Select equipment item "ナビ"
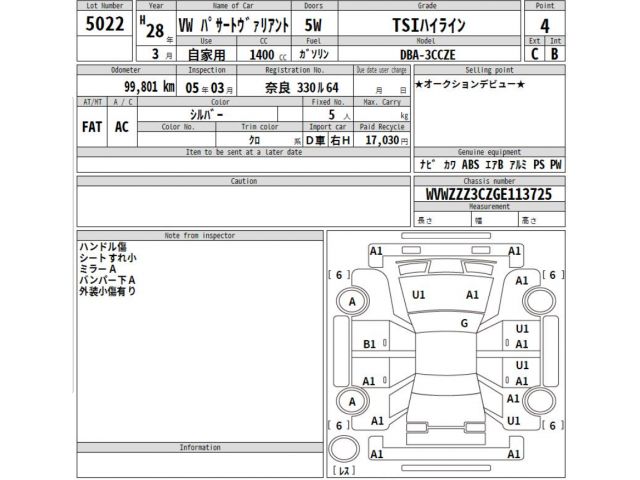Screen dimensions: 640x480 click(x=427, y=164)
